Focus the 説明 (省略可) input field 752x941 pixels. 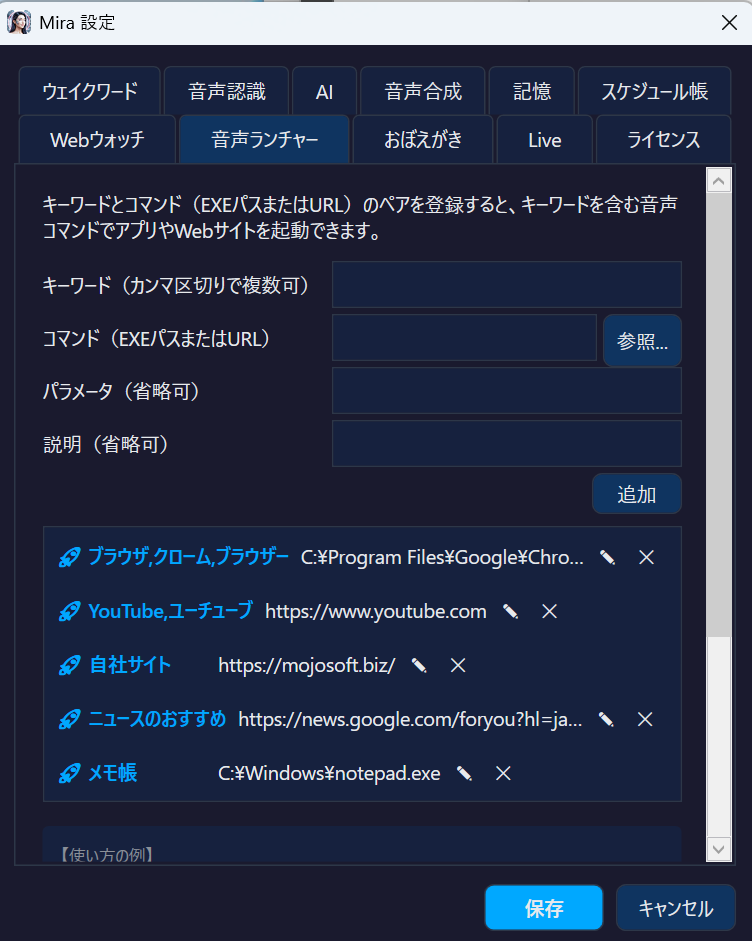(x=507, y=443)
